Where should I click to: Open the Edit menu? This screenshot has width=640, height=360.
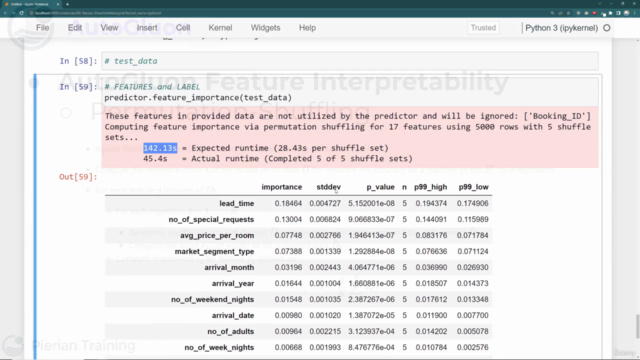tap(75, 28)
